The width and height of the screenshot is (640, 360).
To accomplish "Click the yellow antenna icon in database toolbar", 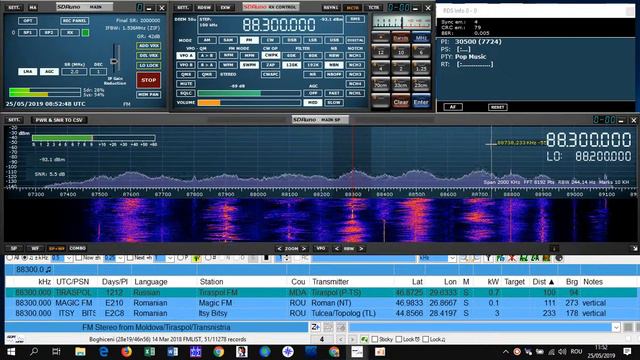I will tap(197, 258).
